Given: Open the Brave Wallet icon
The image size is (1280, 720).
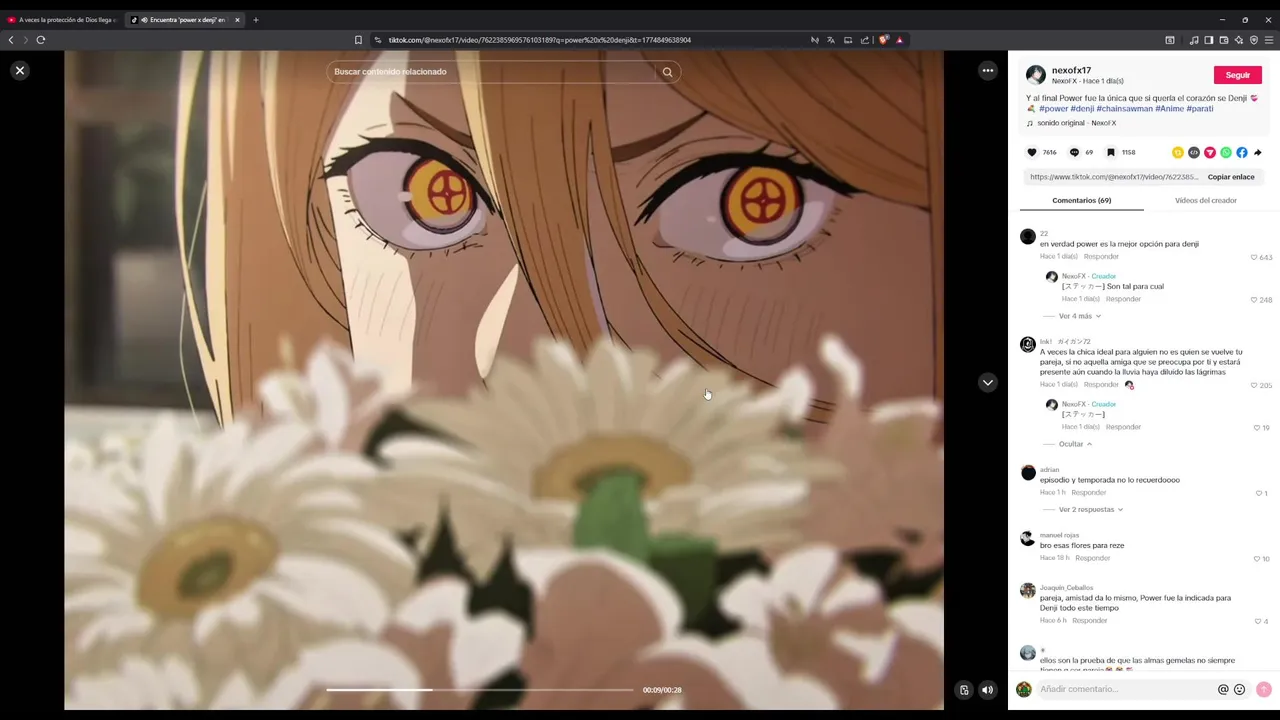Looking at the screenshot, I should pos(1224,40).
